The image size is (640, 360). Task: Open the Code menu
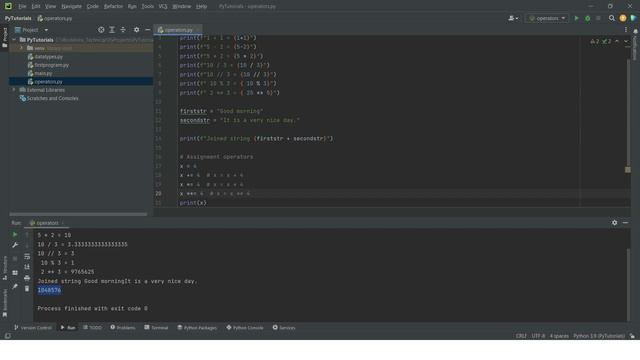pyautogui.click(x=93, y=7)
